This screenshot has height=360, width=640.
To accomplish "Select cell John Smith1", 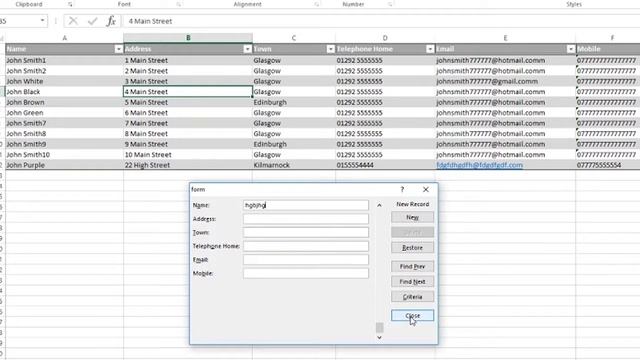I will [64, 60].
